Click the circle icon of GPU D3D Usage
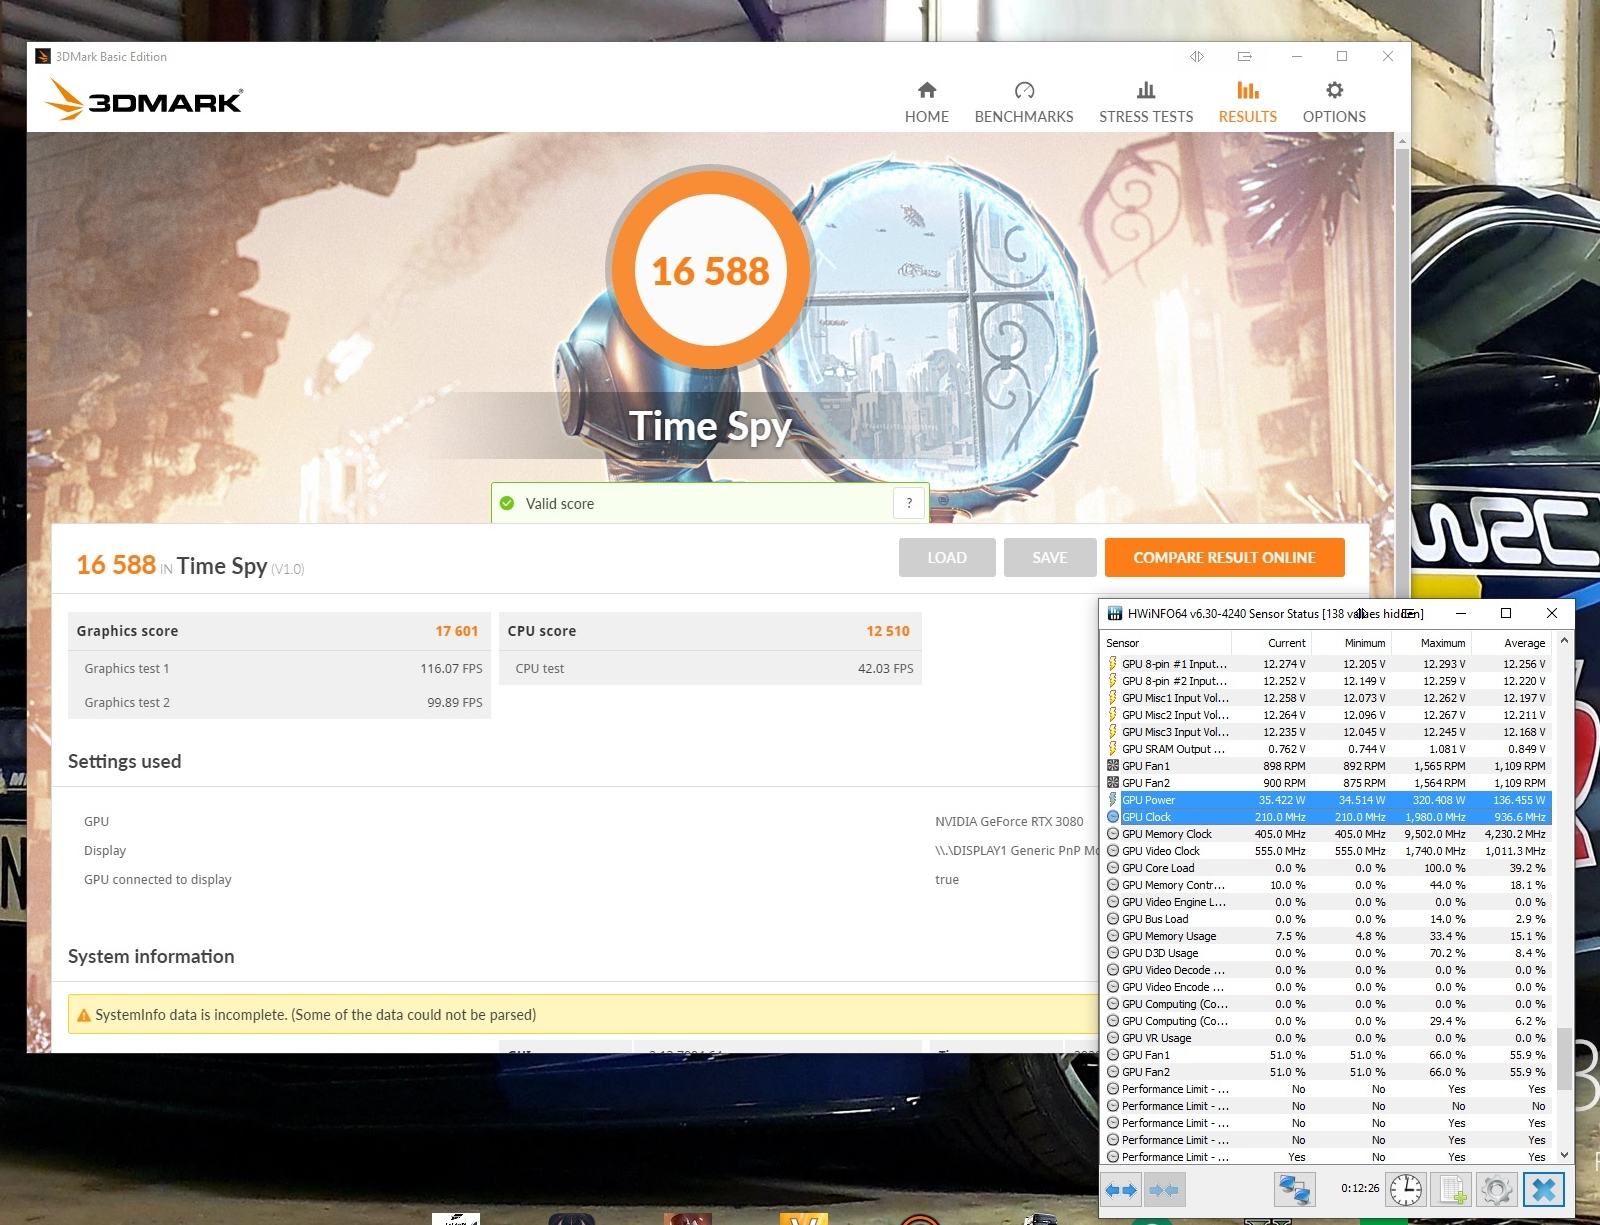The image size is (1600, 1225). [1113, 953]
